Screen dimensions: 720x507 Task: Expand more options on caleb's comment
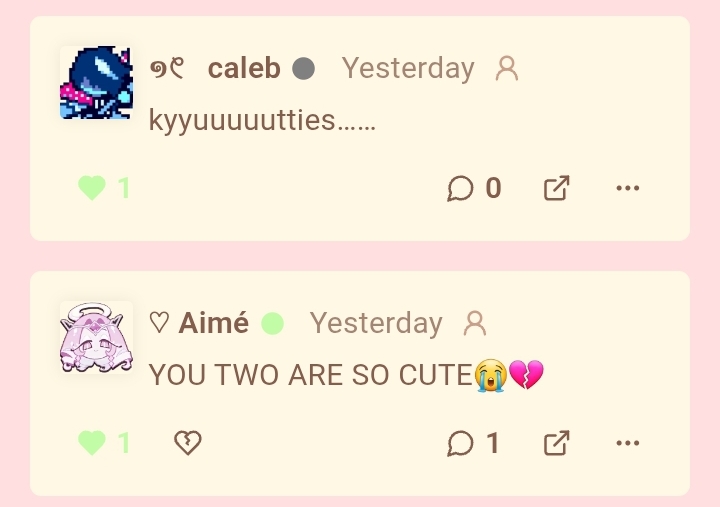(628, 188)
